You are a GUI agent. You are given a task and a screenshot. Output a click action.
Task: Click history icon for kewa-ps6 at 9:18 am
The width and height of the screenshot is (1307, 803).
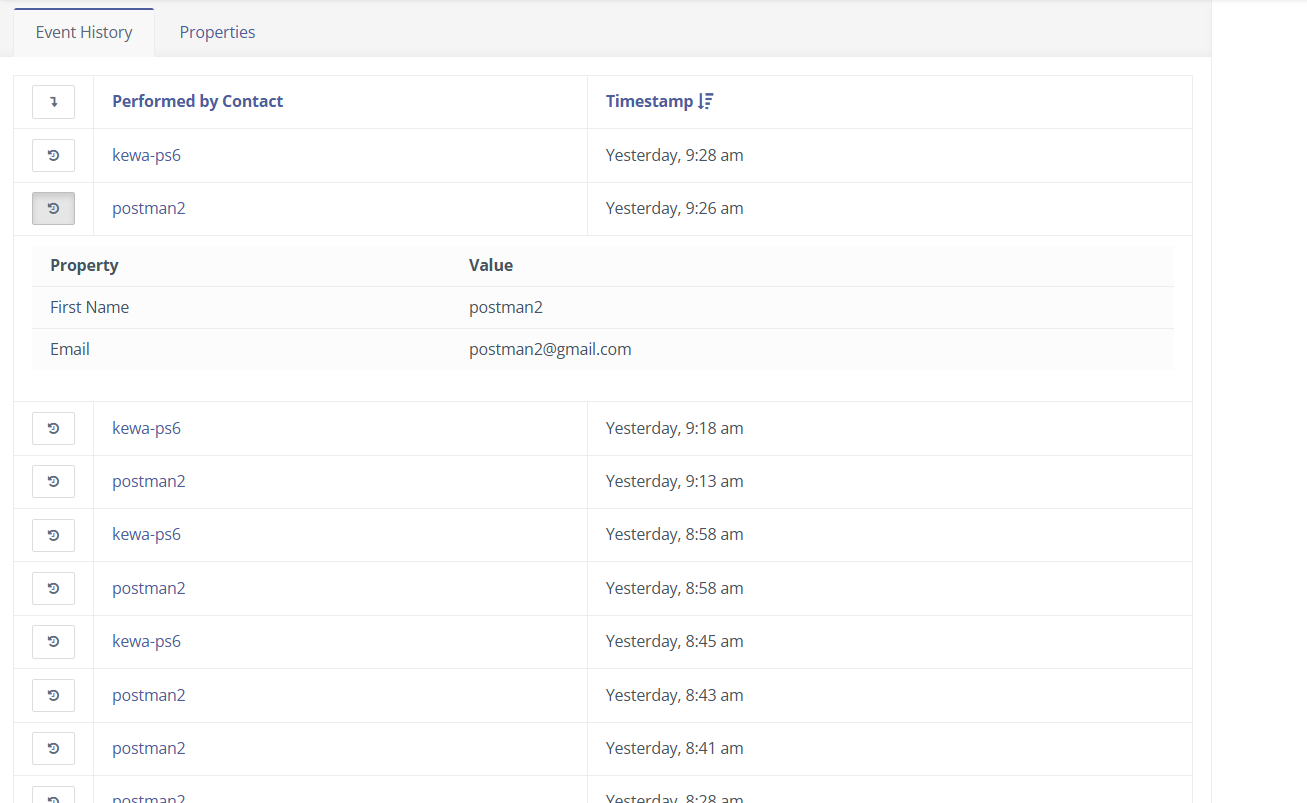(x=53, y=428)
